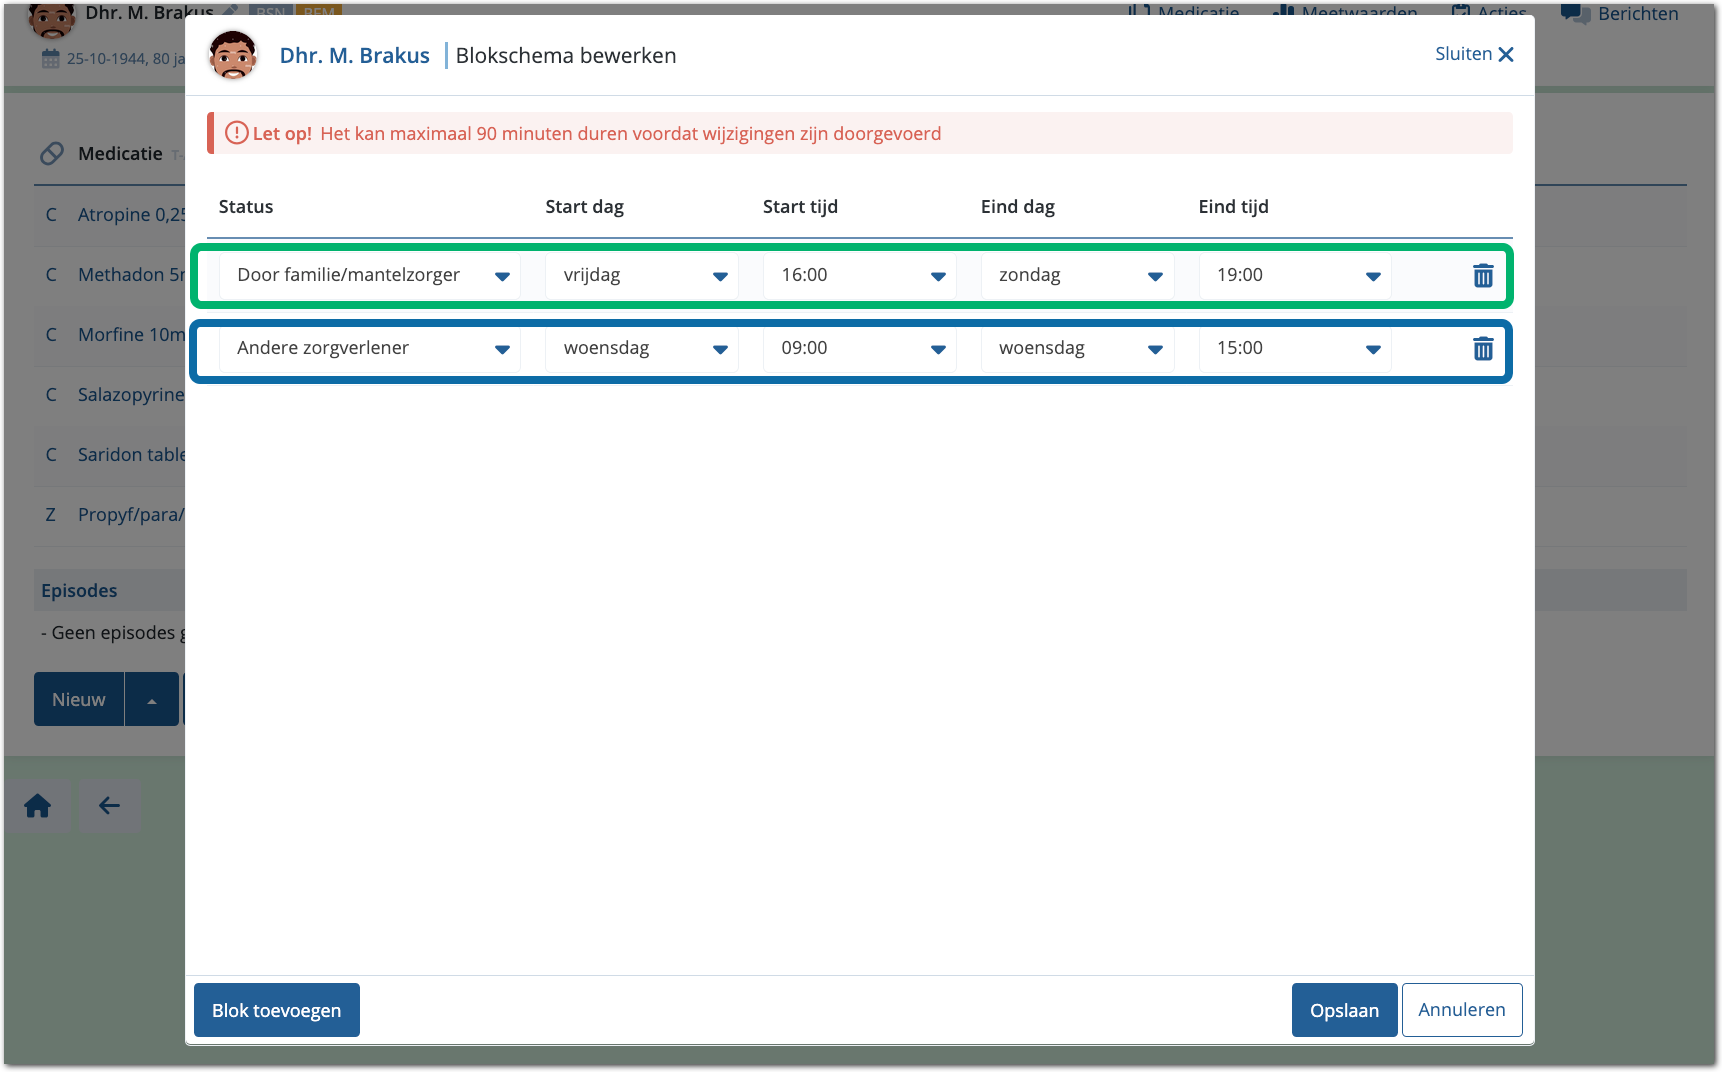Screen dimensions: 1722x1072
Task: Click the Medicatie pill icon
Action: (x=52, y=154)
